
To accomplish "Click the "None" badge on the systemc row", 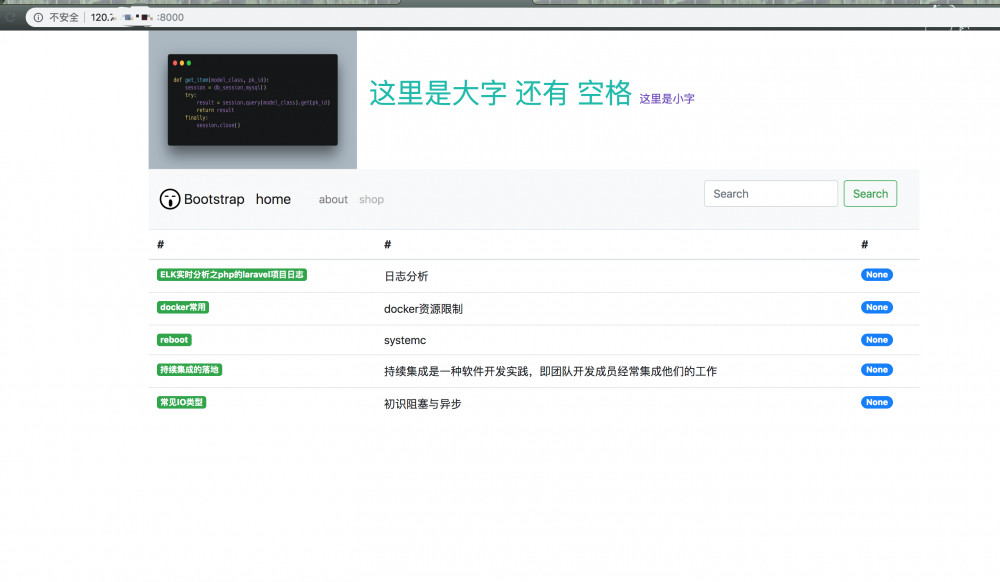I will pyautogui.click(x=876, y=340).
